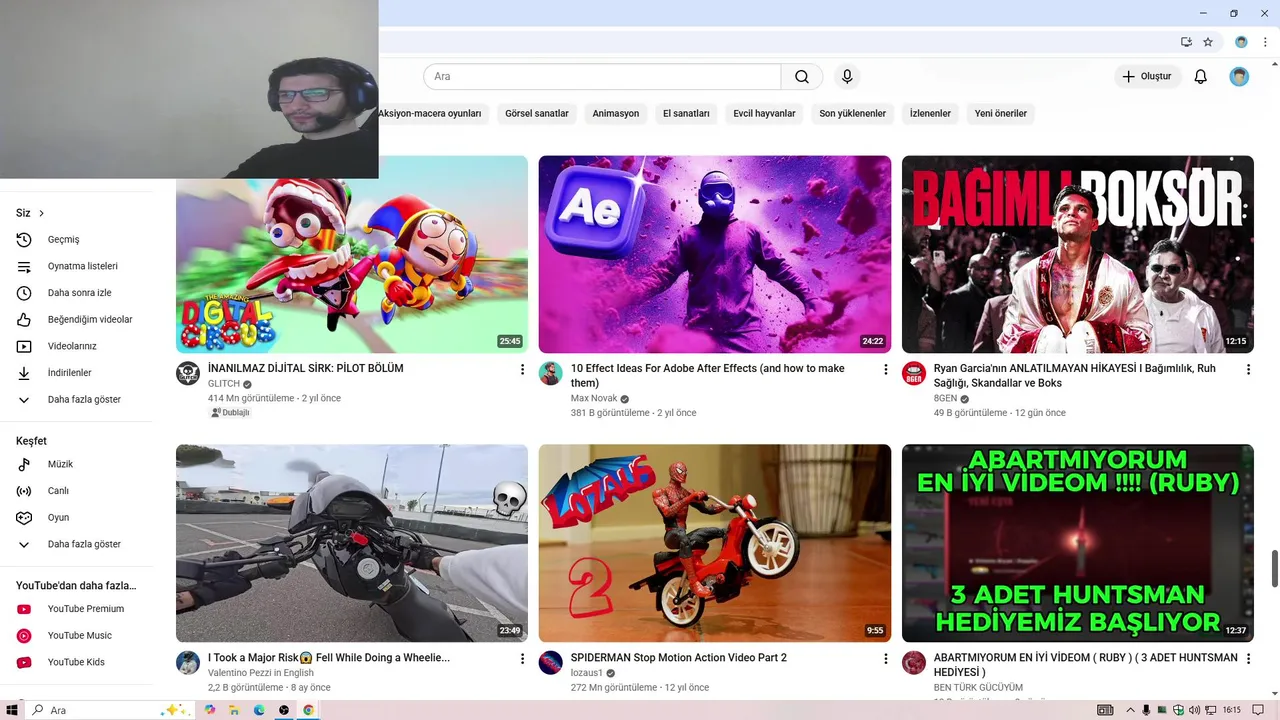The image size is (1280, 720).
Task: Select the Görsel sanatlar chip
Action: pos(537,114)
